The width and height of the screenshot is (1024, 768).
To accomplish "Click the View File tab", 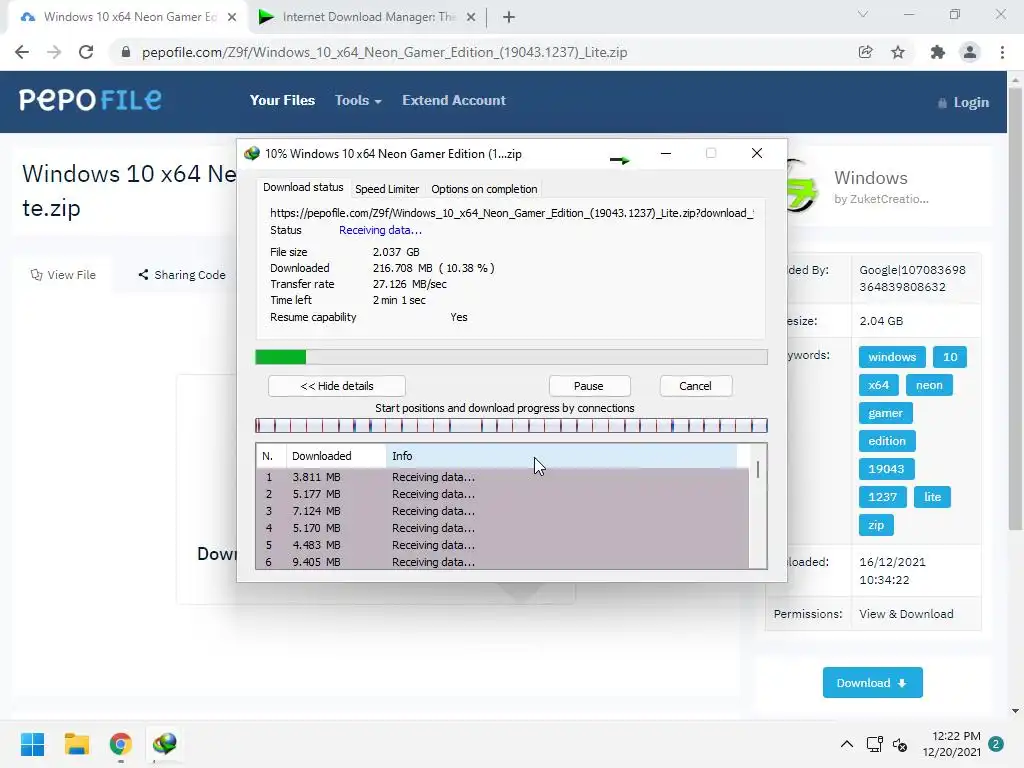I will tap(63, 275).
